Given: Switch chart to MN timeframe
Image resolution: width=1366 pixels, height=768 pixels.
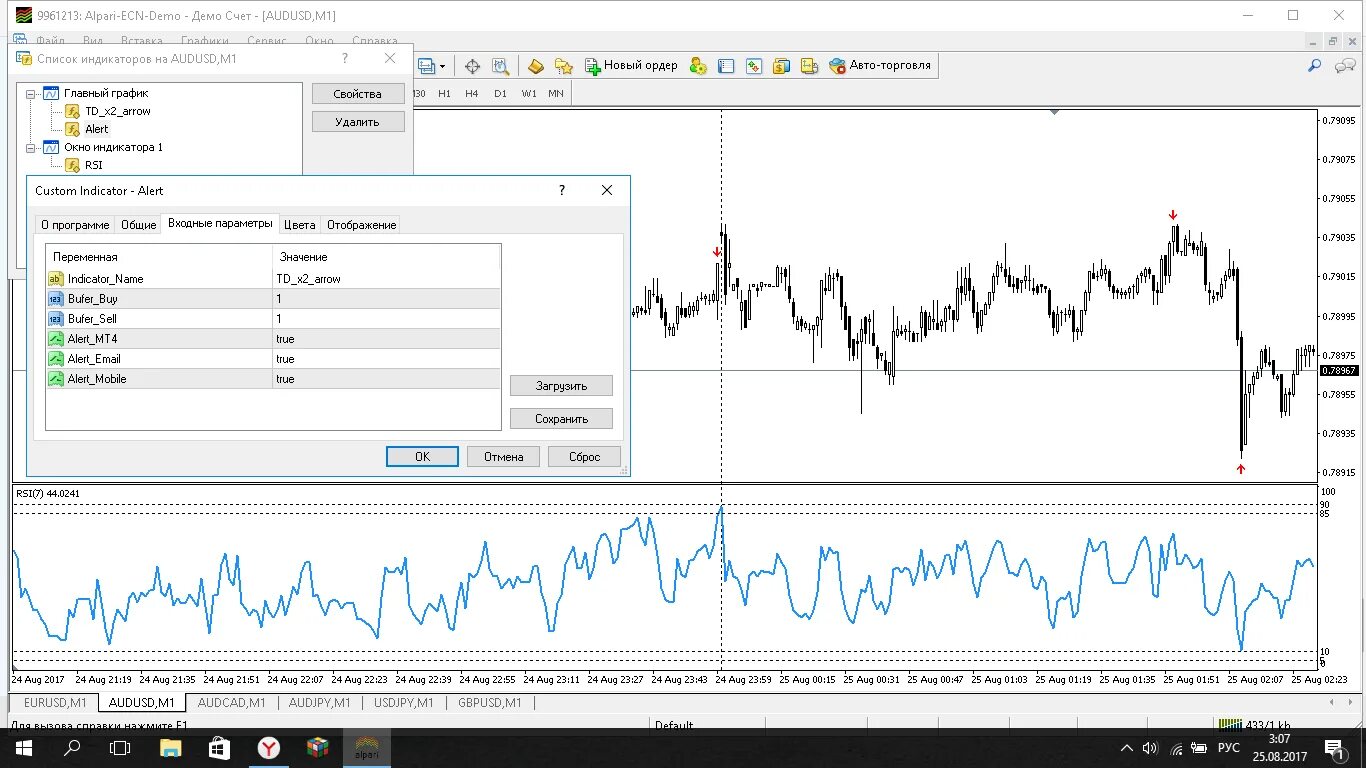Looking at the screenshot, I should [x=556, y=93].
